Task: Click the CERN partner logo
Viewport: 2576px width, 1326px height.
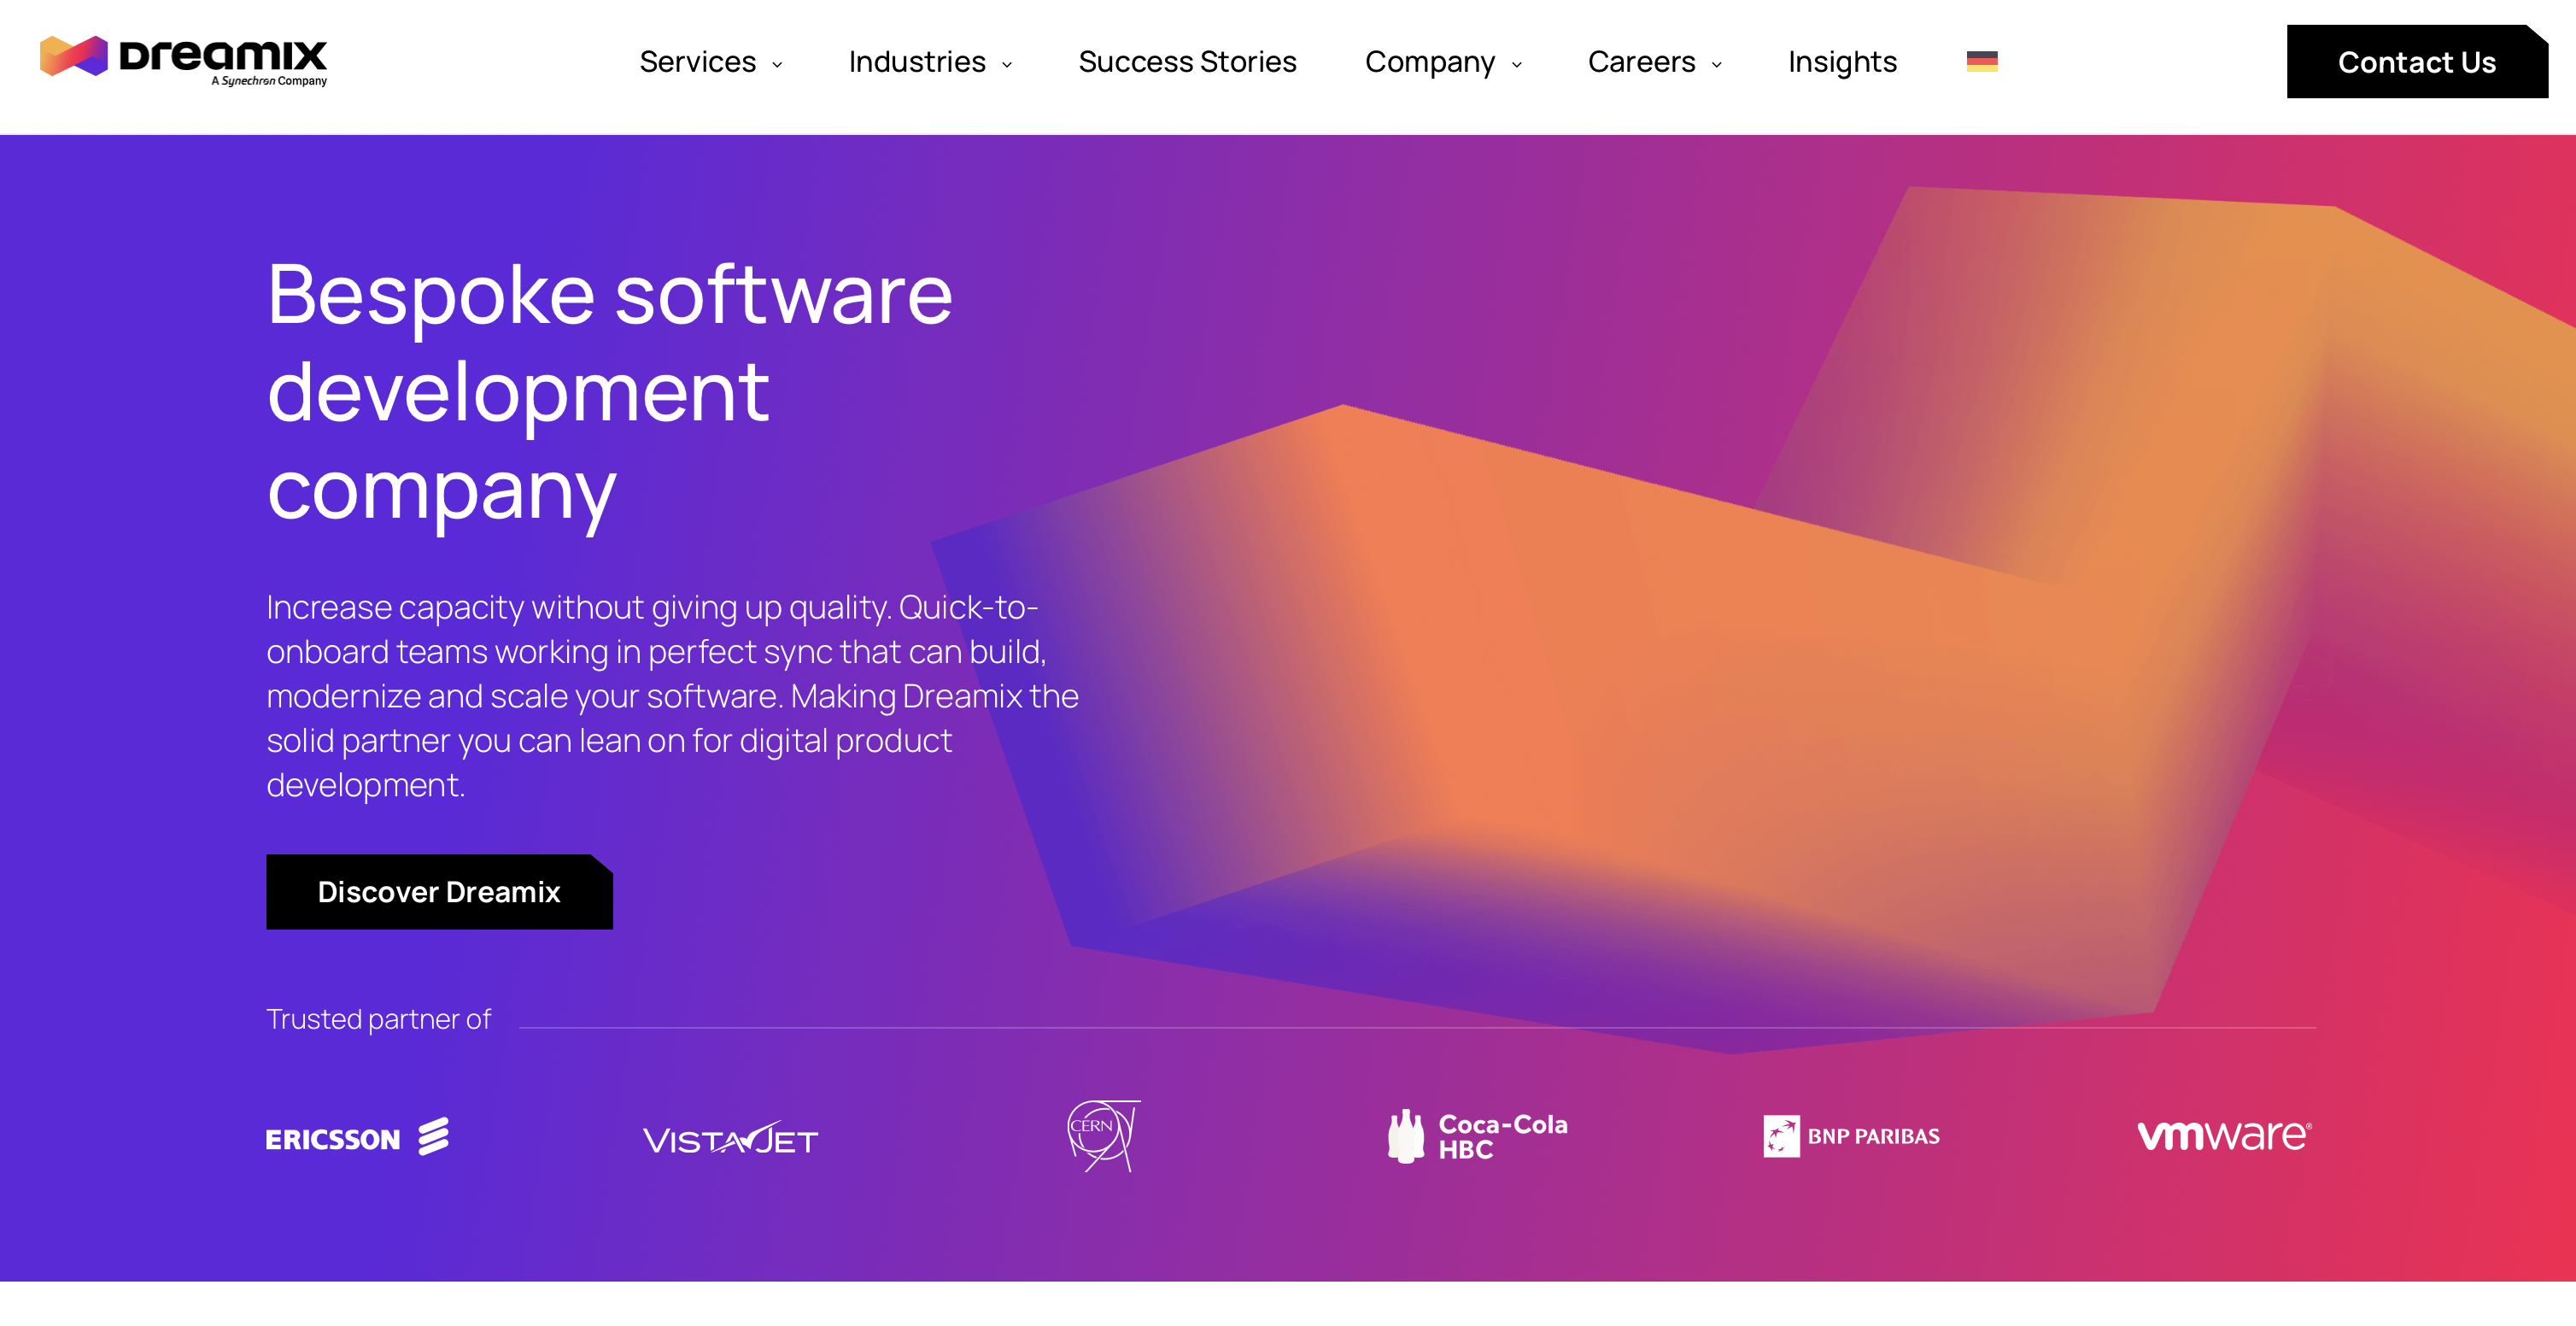Action: click(x=1103, y=1136)
